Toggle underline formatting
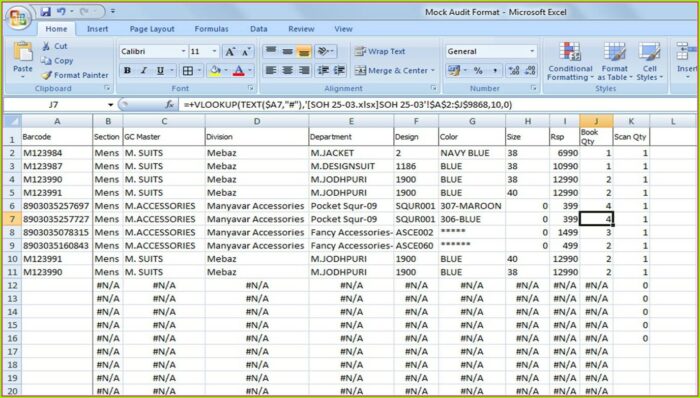 point(159,70)
